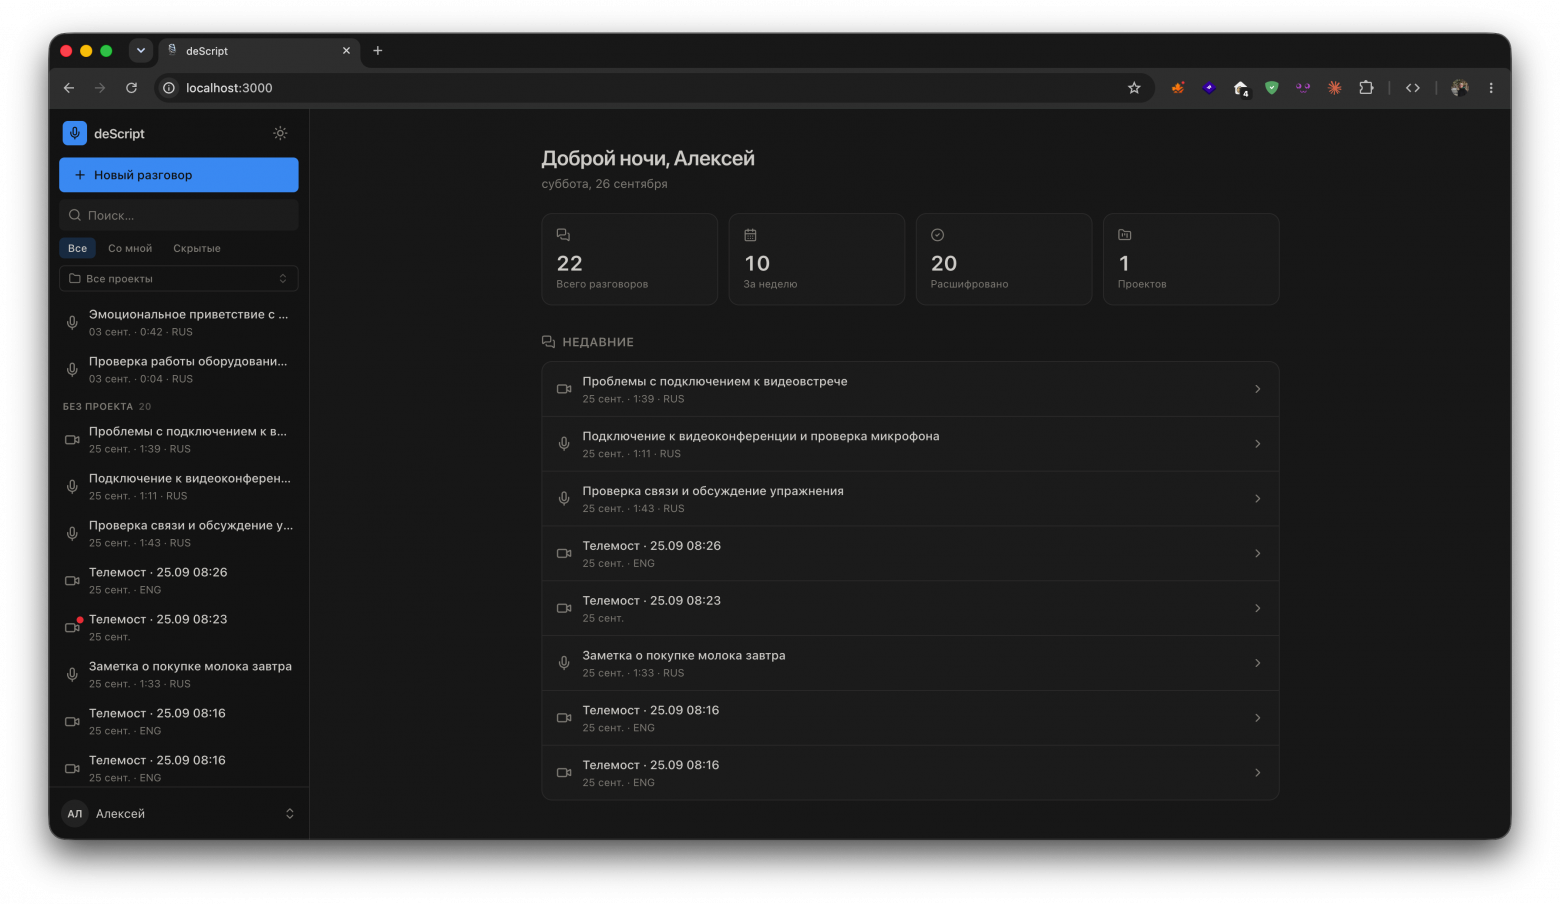Open Проверка связи и обсуждение упражнения in recent list

(910, 499)
